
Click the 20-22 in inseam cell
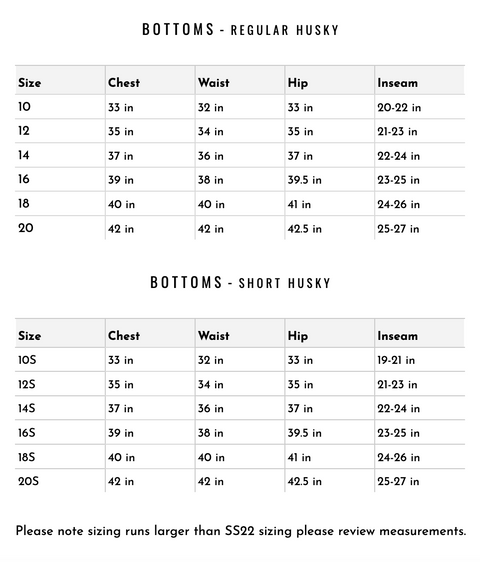(399, 107)
